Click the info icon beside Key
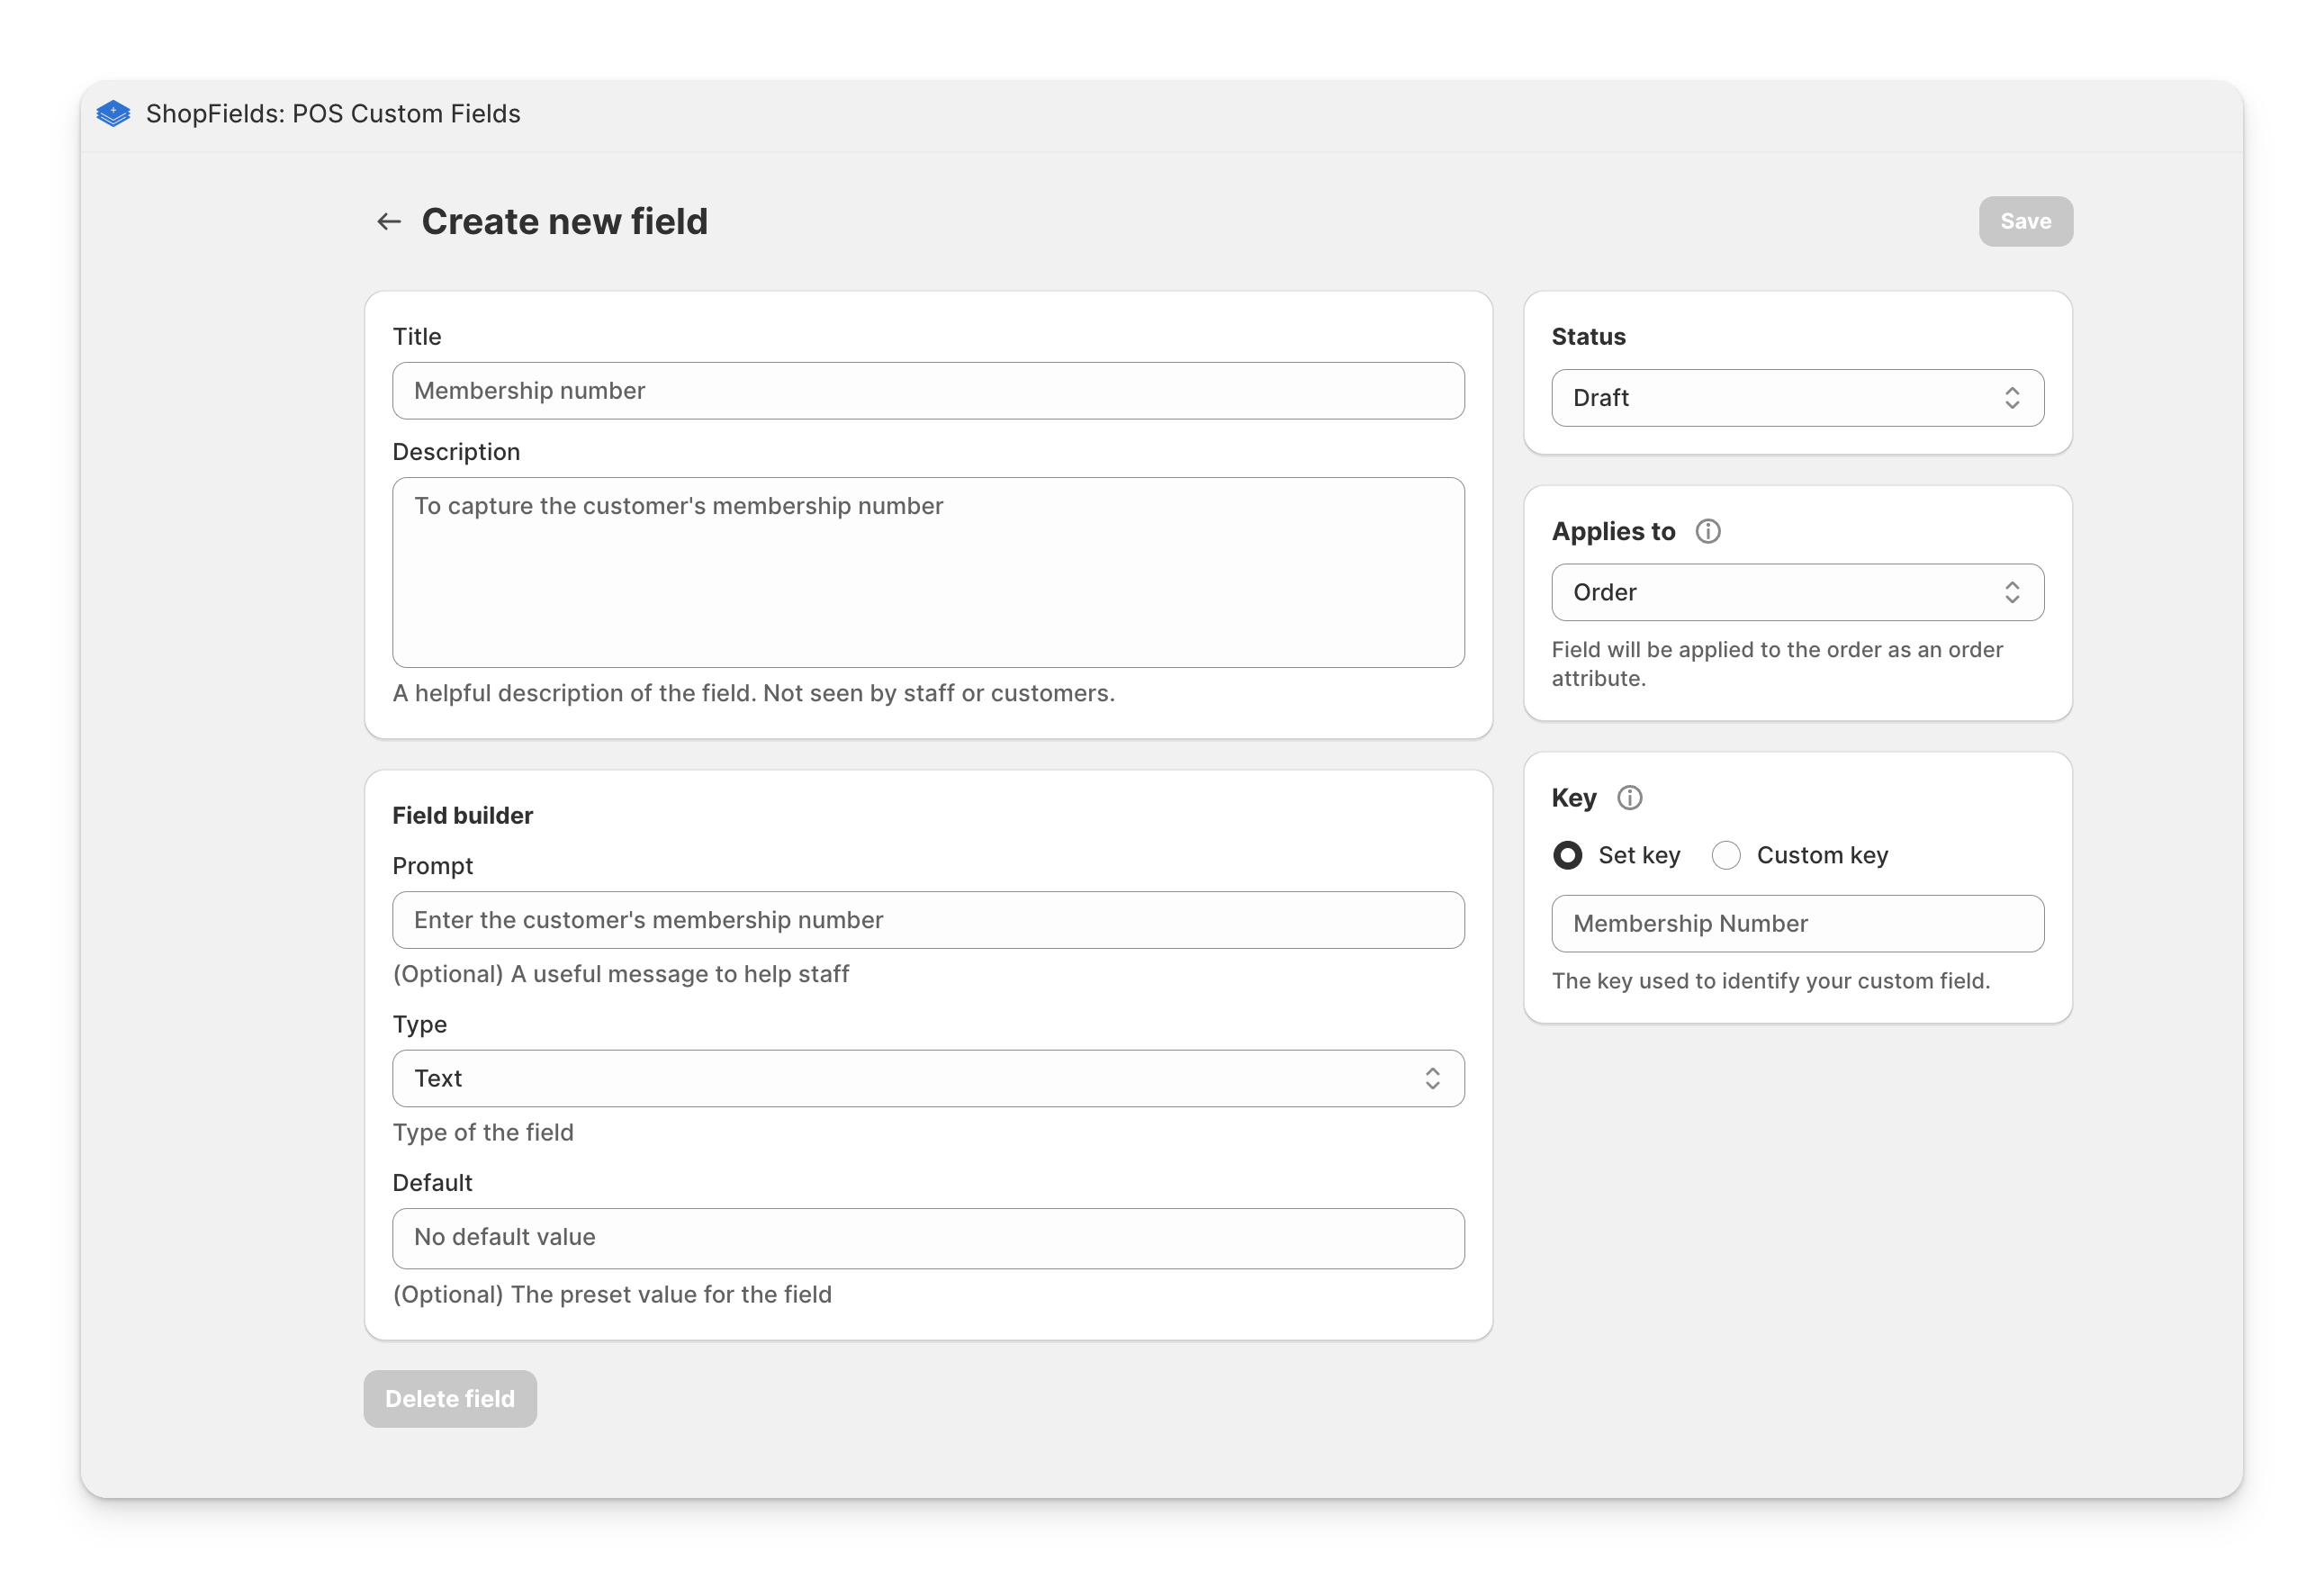Screen dimensions: 2324x1579 [1631, 797]
